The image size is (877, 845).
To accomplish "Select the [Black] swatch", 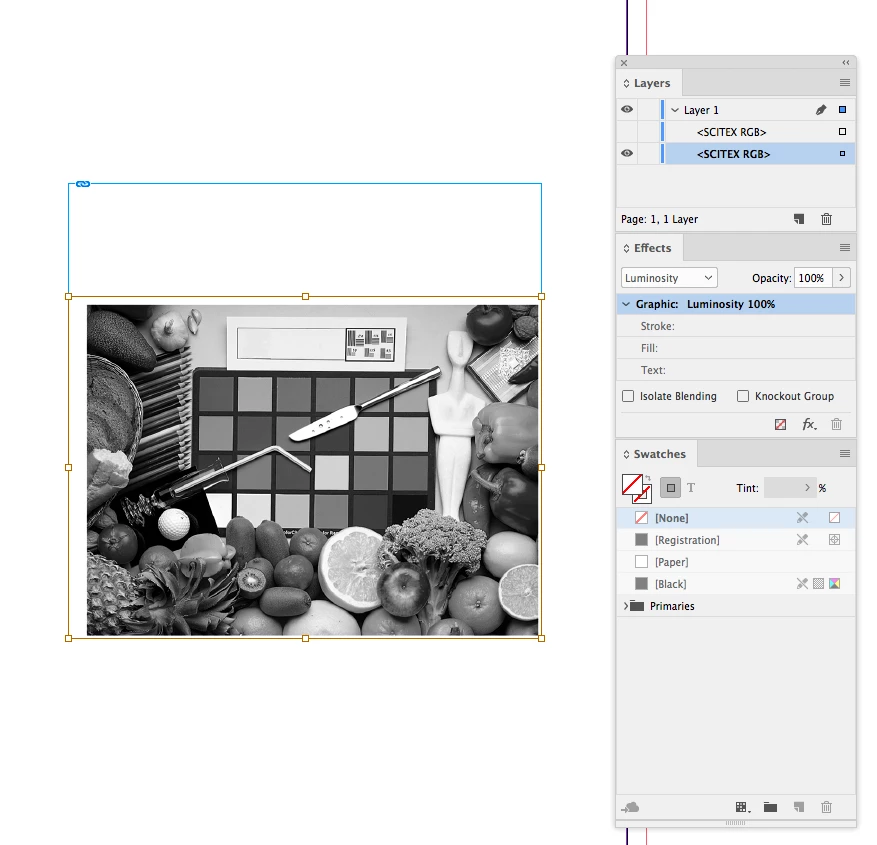I will [x=735, y=584].
